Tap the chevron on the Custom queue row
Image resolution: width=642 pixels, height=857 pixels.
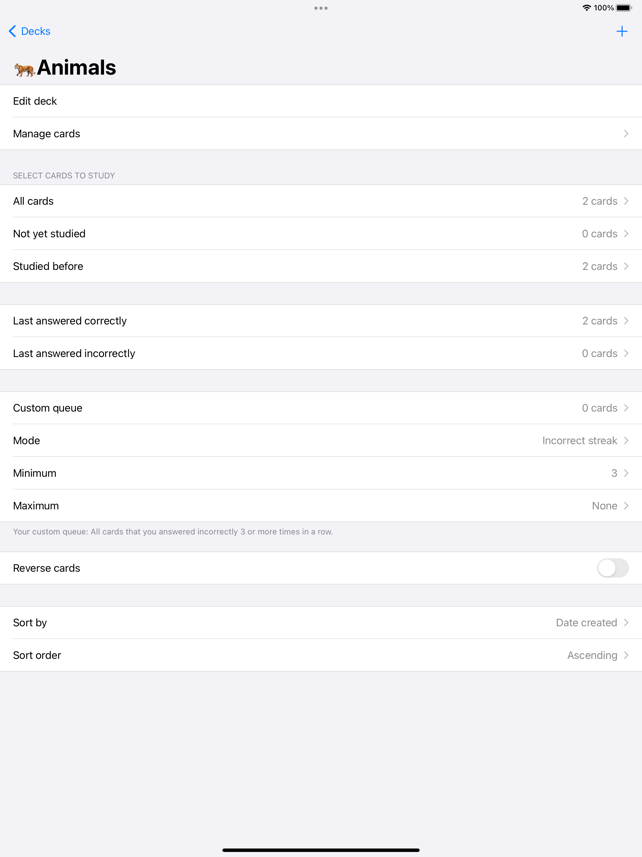(x=627, y=408)
